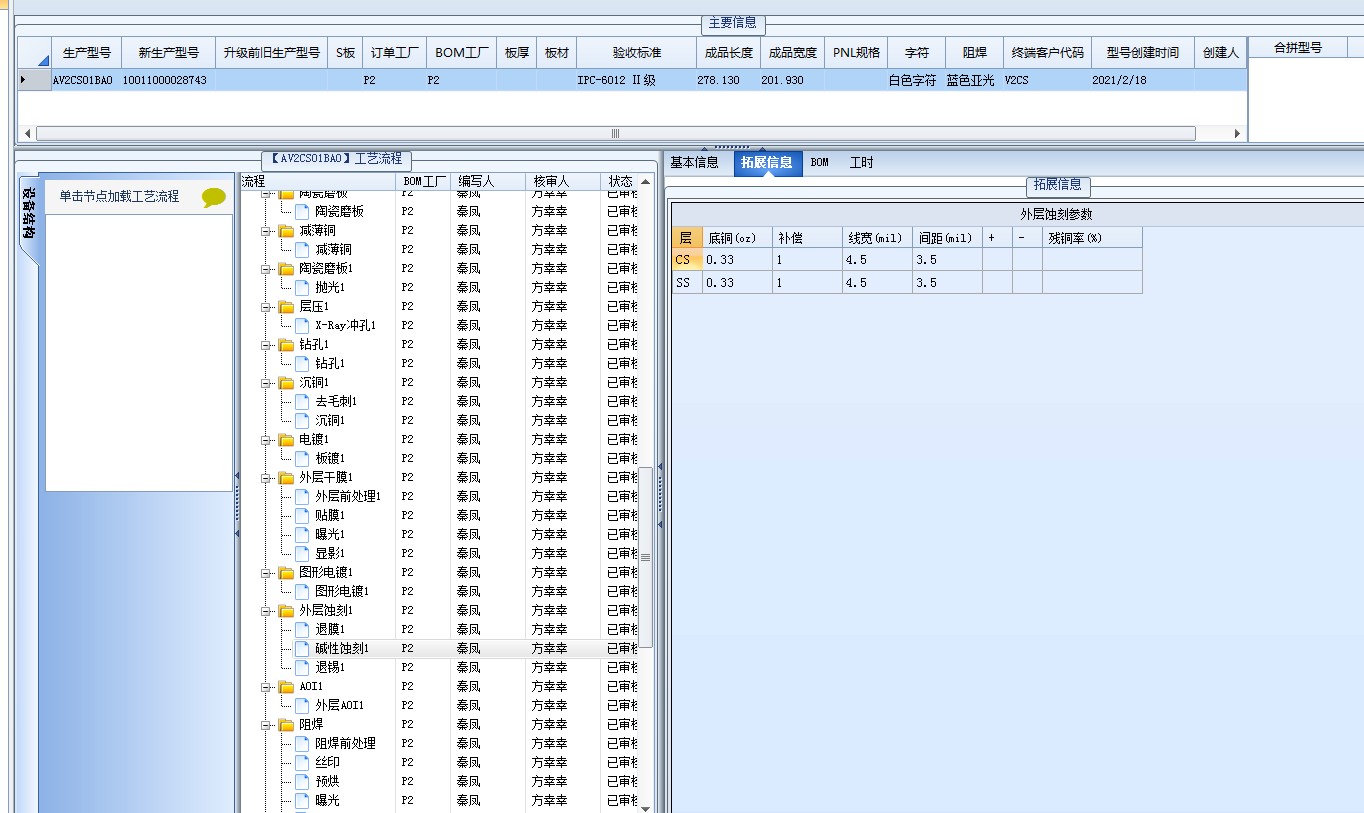Click the 10011000028743 cell
Image resolution: width=1364 pixels, height=813 pixels.
[168, 80]
